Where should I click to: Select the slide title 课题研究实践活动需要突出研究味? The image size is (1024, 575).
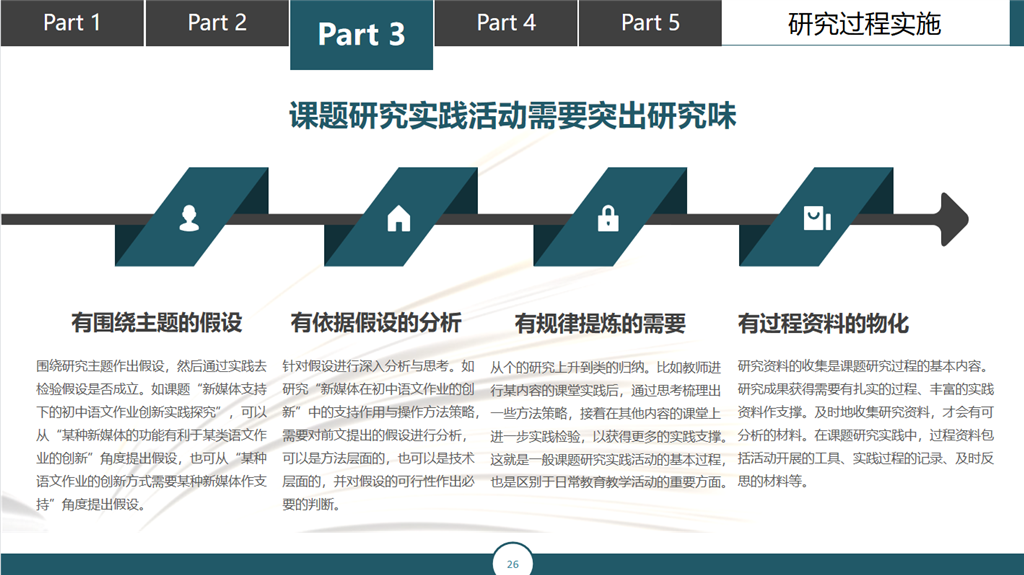point(512,116)
